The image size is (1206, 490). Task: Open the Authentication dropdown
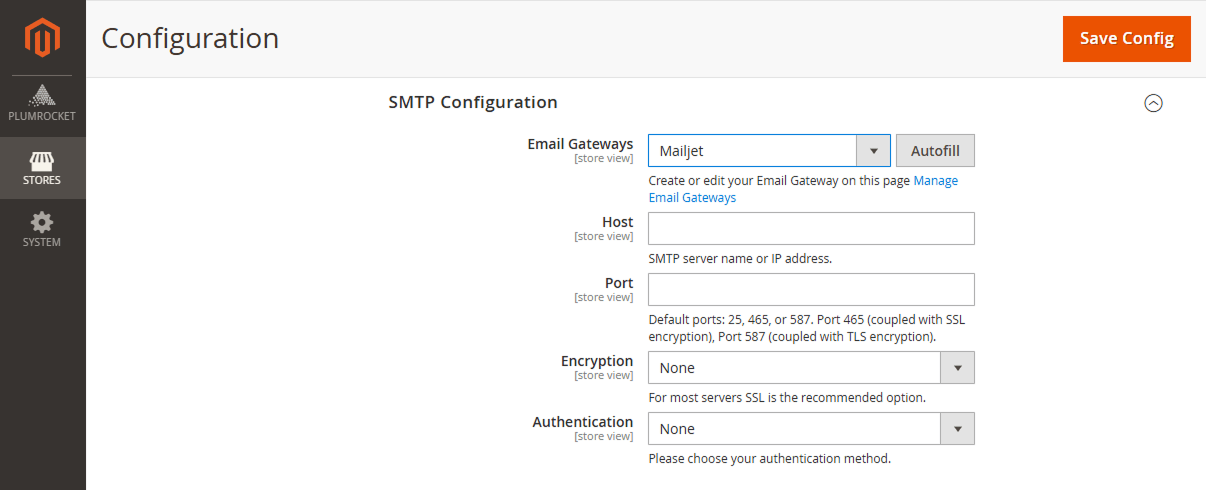coord(811,429)
